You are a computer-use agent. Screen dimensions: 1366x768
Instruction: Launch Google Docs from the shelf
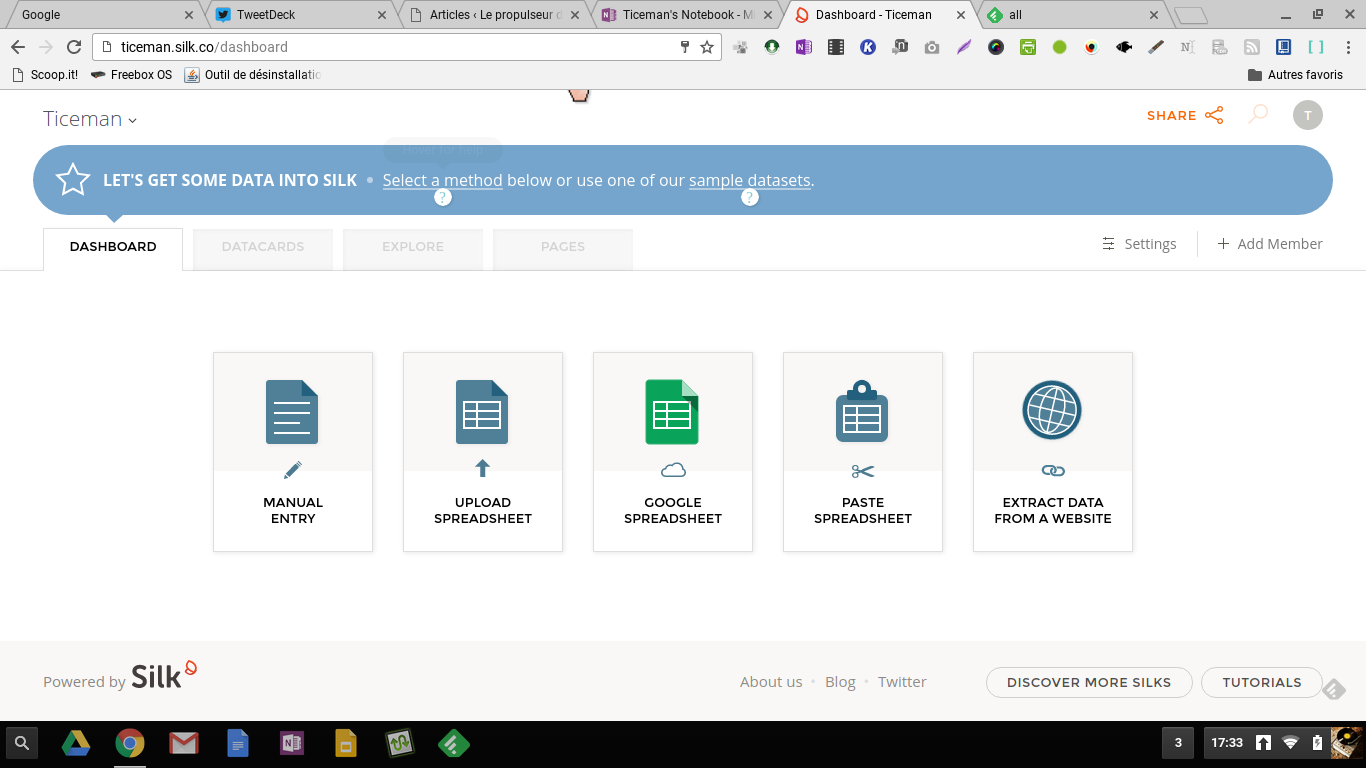(238, 743)
